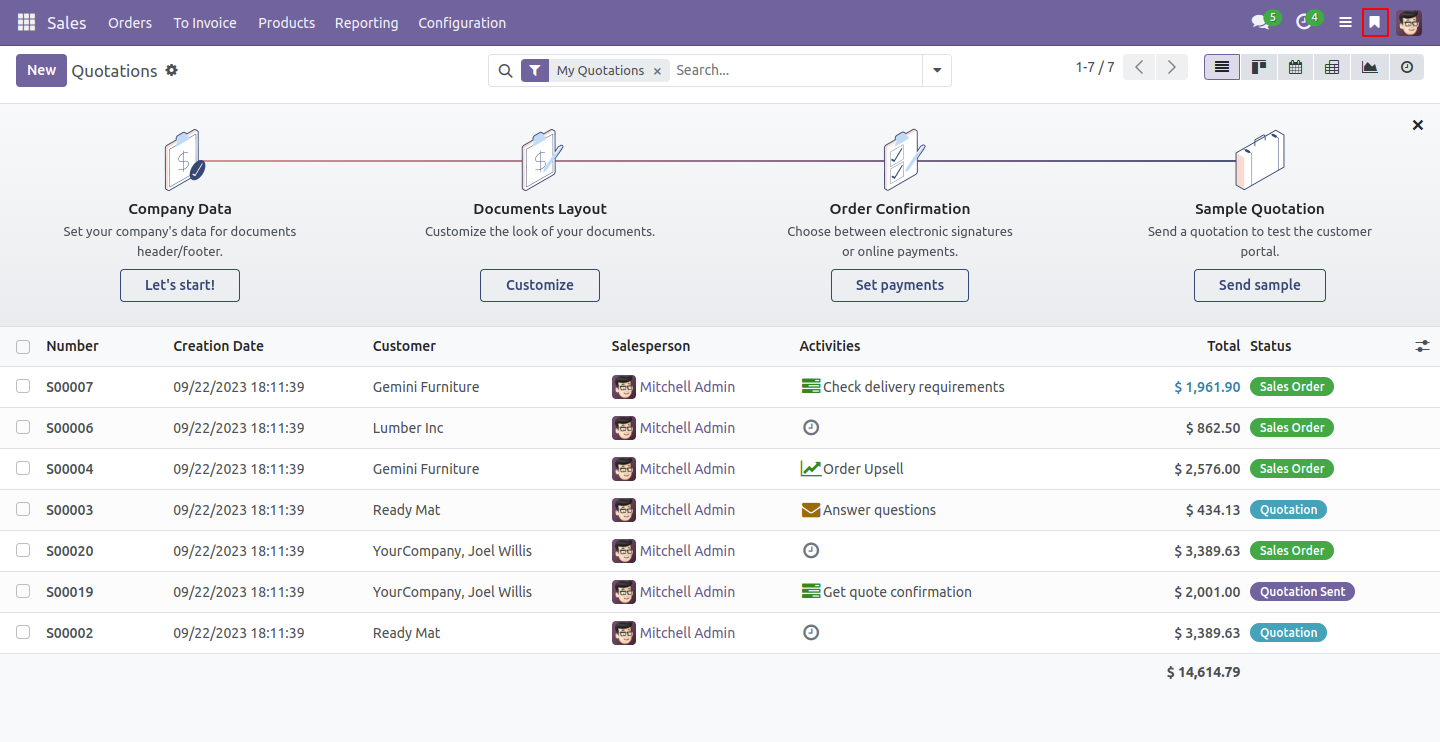The image size is (1440, 742).
Task: Switch to kanban view
Action: pyautogui.click(x=1259, y=67)
